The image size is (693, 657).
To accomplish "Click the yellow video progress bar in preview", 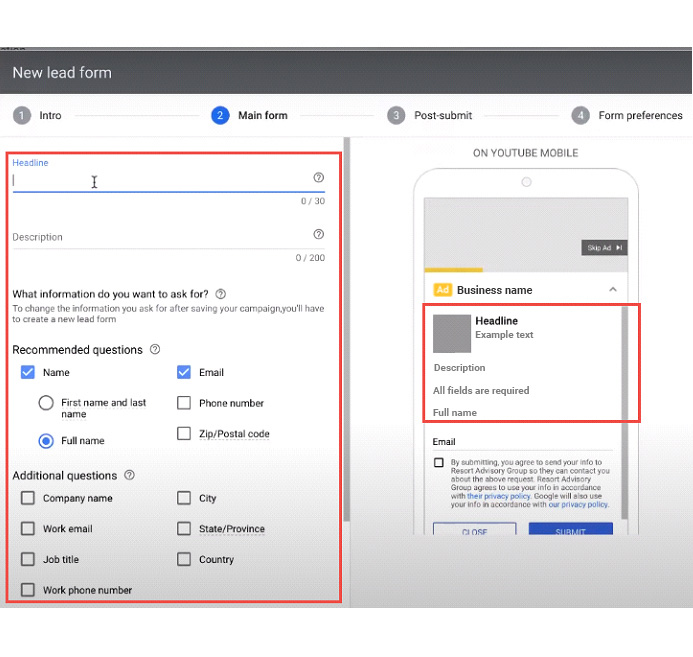I will tap(453, 270).
